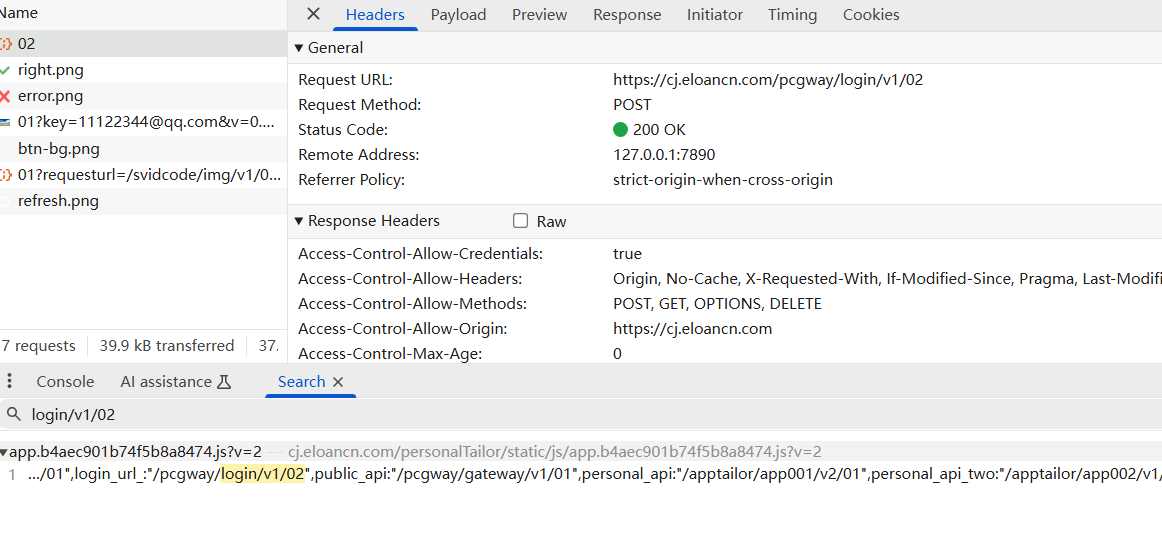Click the search magnifier icon

click(x=13, y=414)
